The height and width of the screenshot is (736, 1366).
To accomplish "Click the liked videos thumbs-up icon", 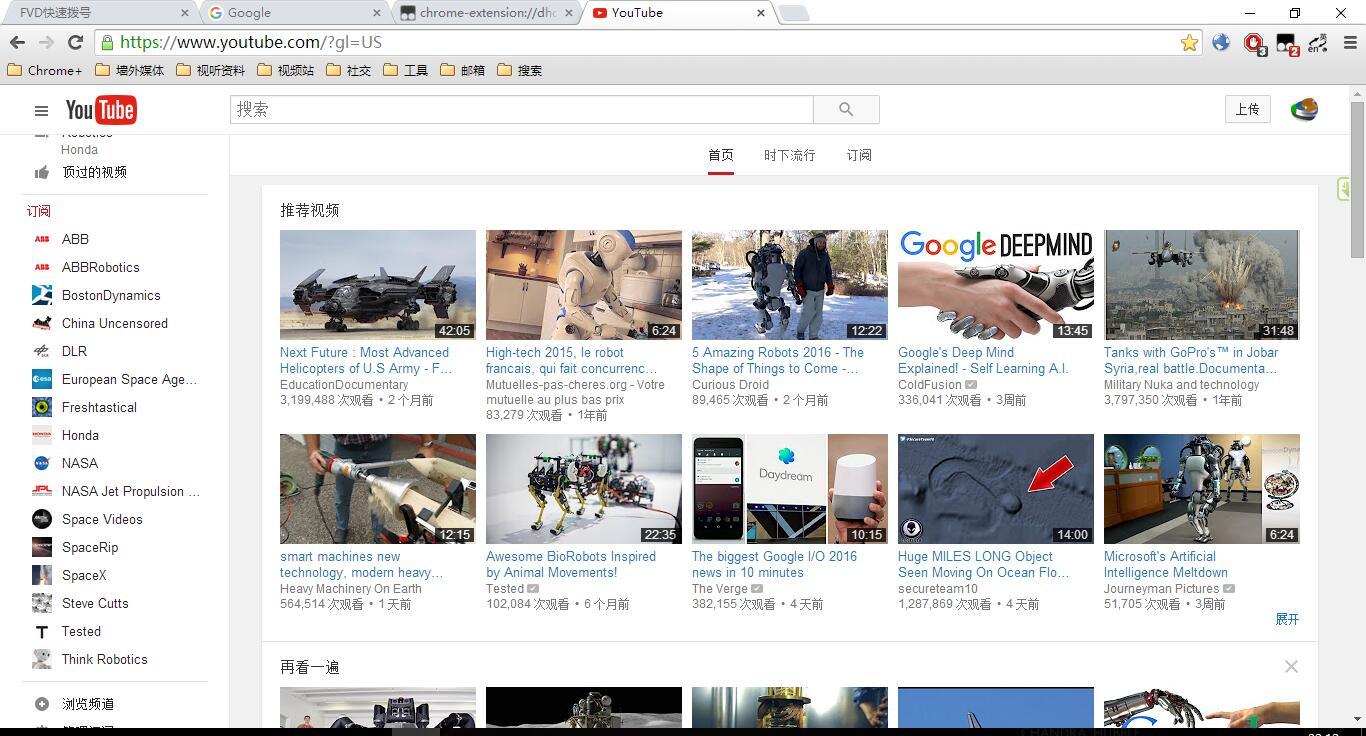I will pyautogui.click(x=42, y=172).
